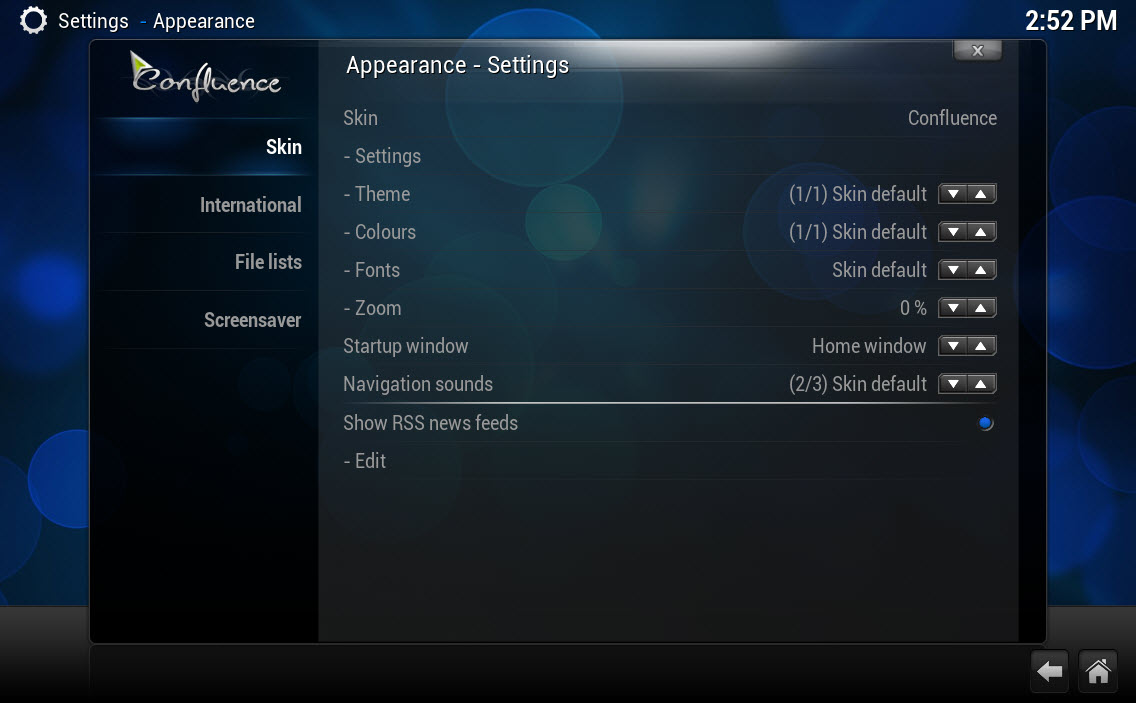Image resolution: width=1136 pixels, height=703 pixels.
Task: Click the home icon button
Action: click(1098, 672)
